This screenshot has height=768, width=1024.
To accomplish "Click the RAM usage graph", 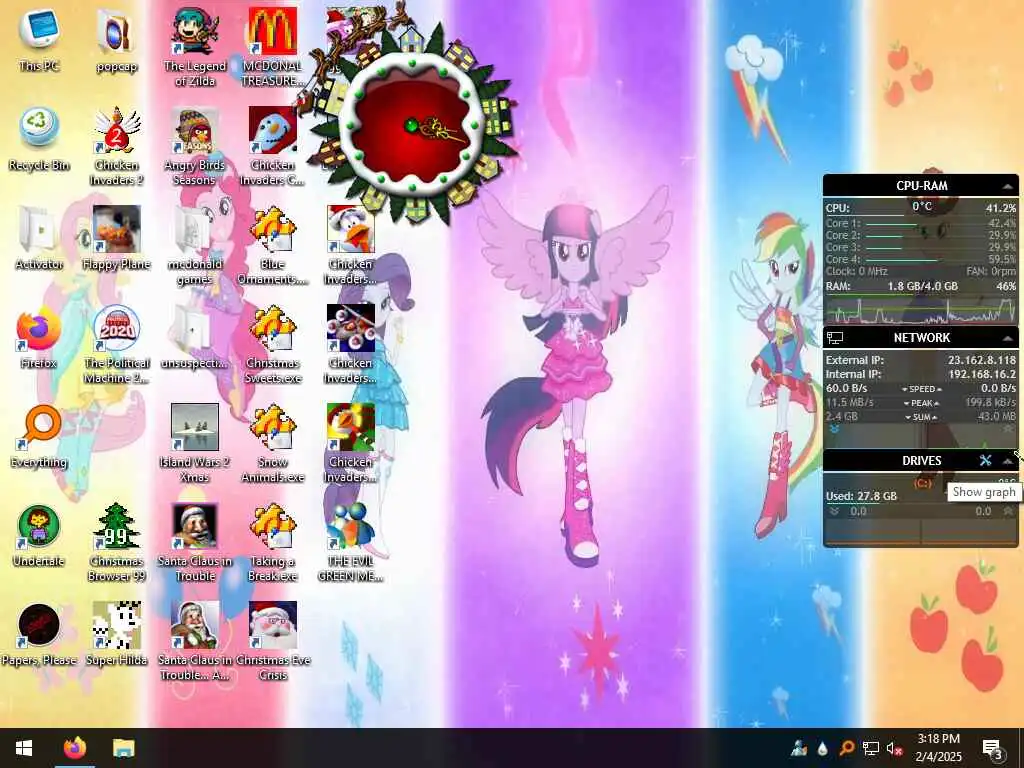I will tap(921, 310).
